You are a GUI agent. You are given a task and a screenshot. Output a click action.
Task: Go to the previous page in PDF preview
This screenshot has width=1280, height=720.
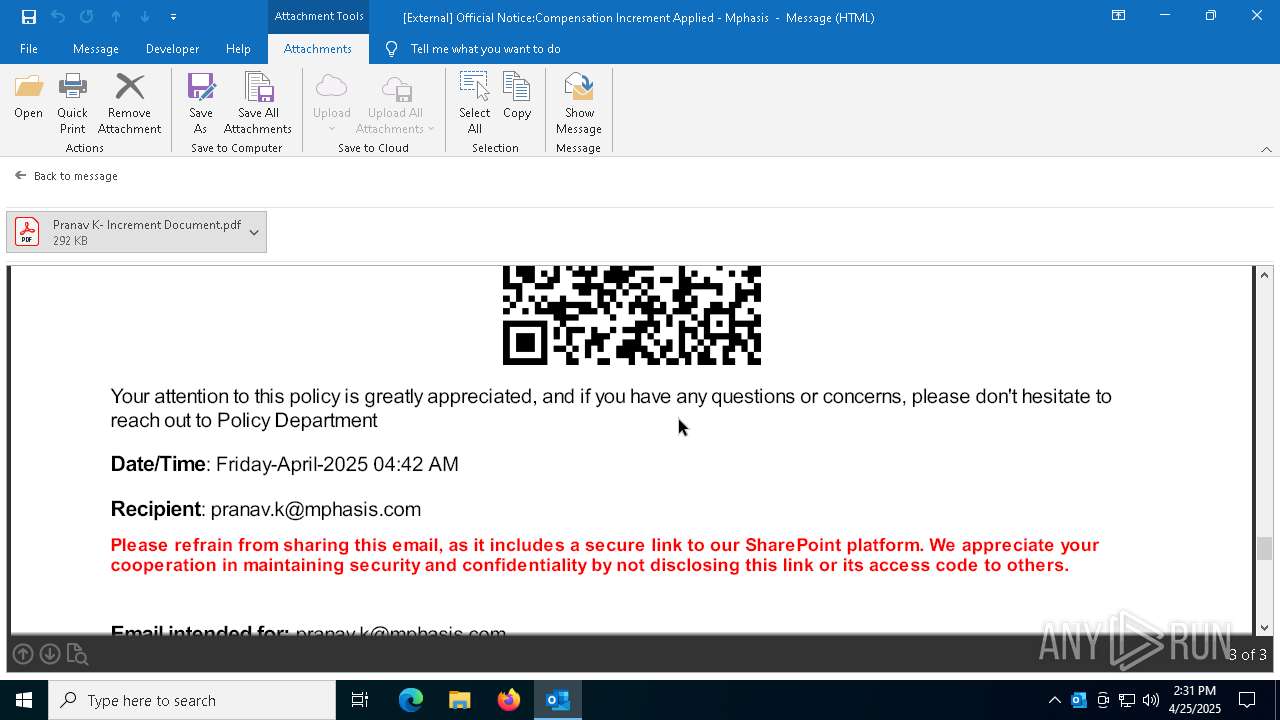tap(23, 654)
